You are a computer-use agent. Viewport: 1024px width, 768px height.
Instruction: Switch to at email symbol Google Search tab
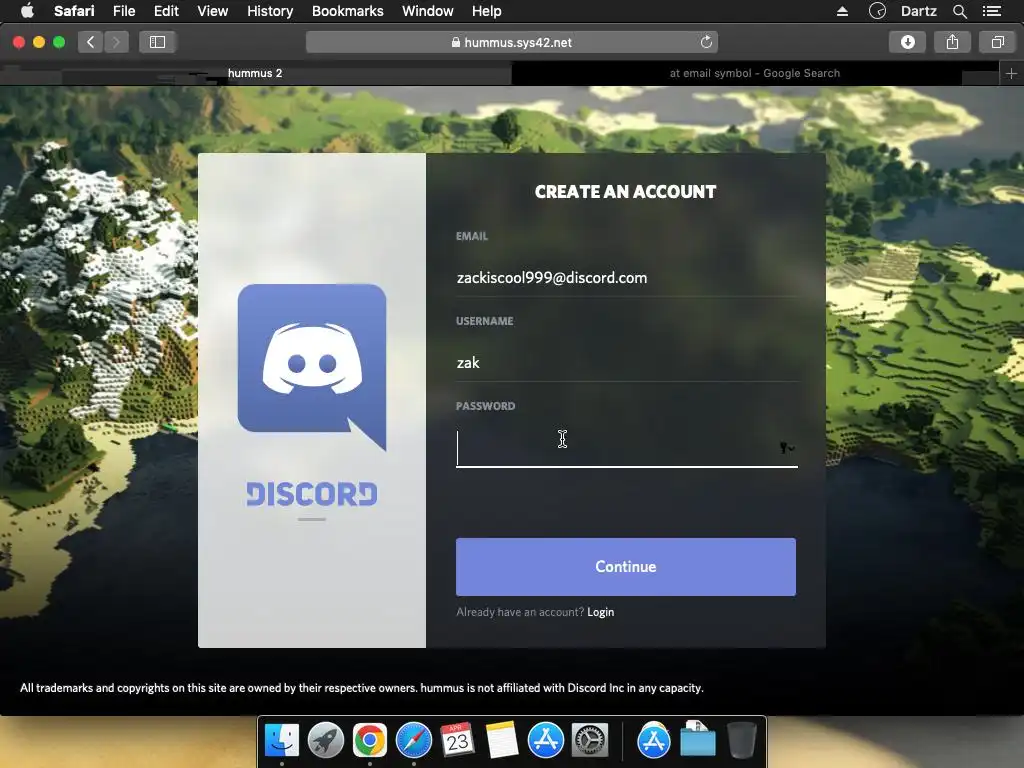755,73
